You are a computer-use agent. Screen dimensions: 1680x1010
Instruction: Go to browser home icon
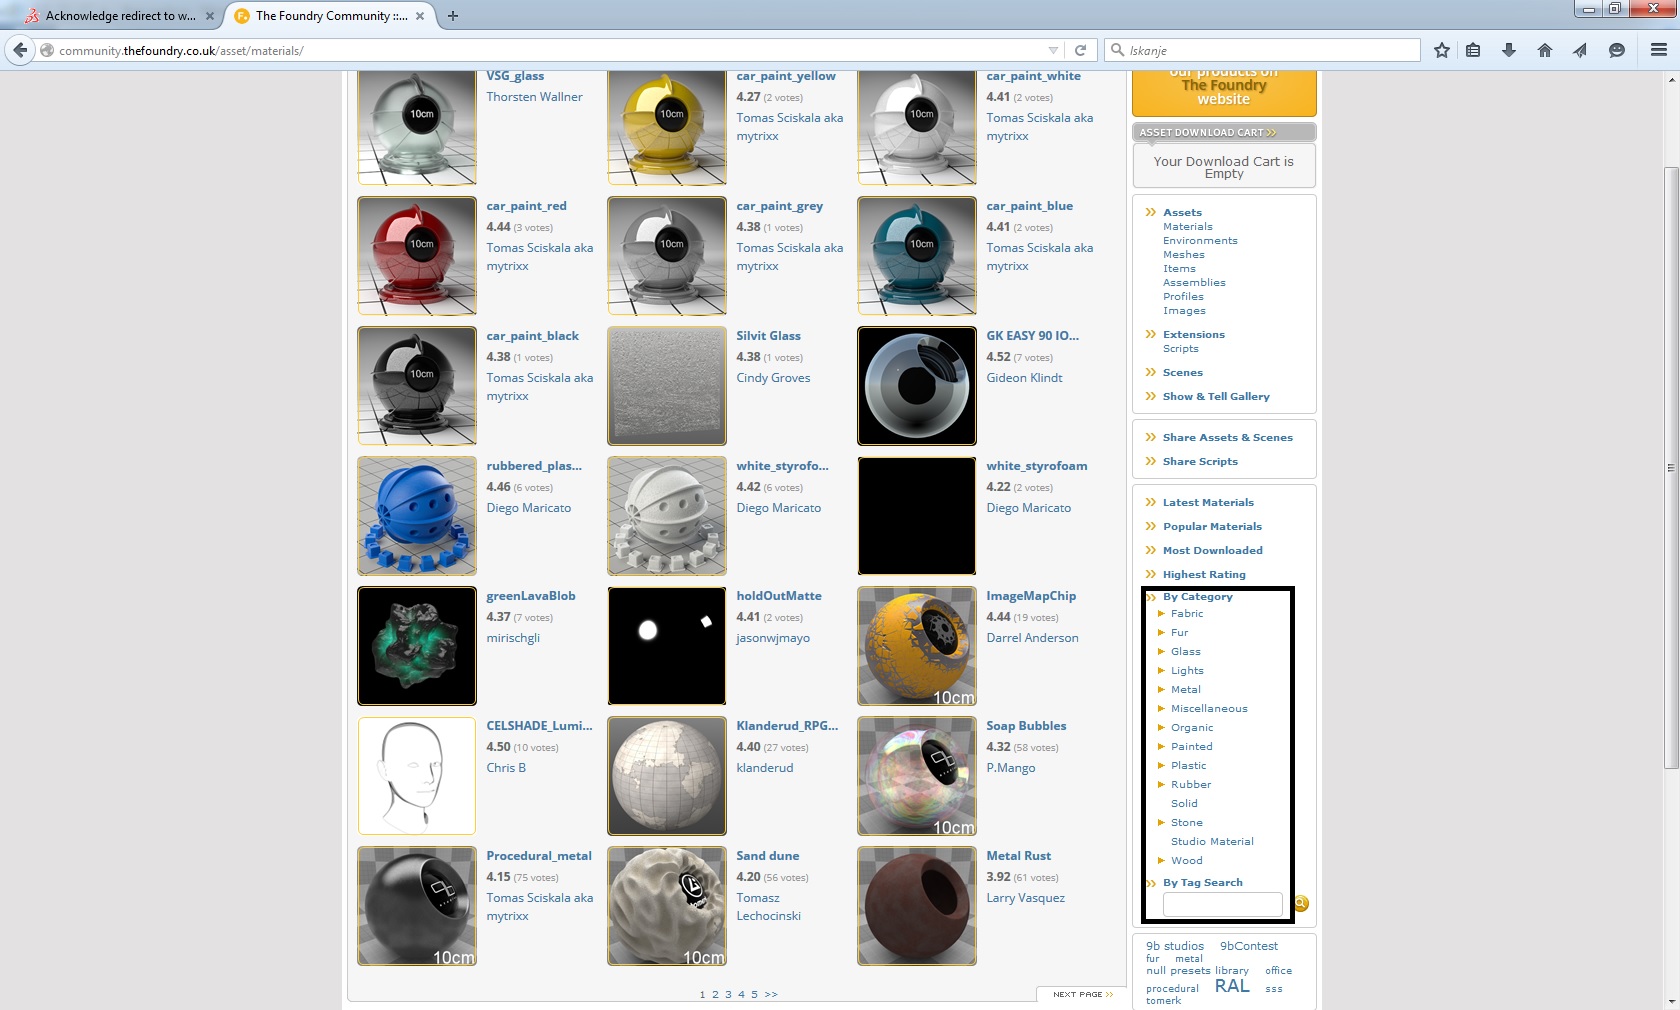coord(1545,50)
